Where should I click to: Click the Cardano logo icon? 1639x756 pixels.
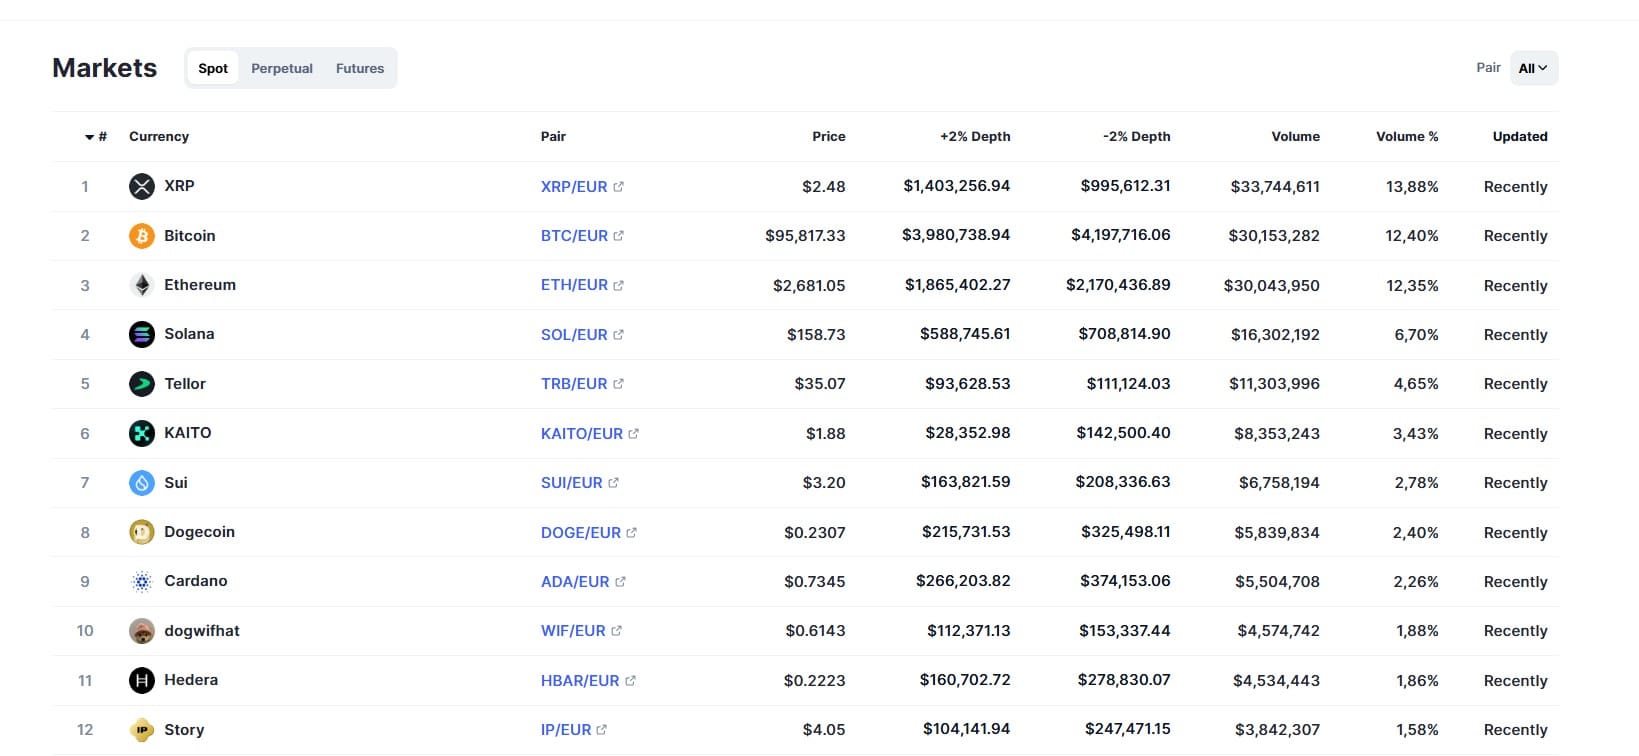[142, 581]
